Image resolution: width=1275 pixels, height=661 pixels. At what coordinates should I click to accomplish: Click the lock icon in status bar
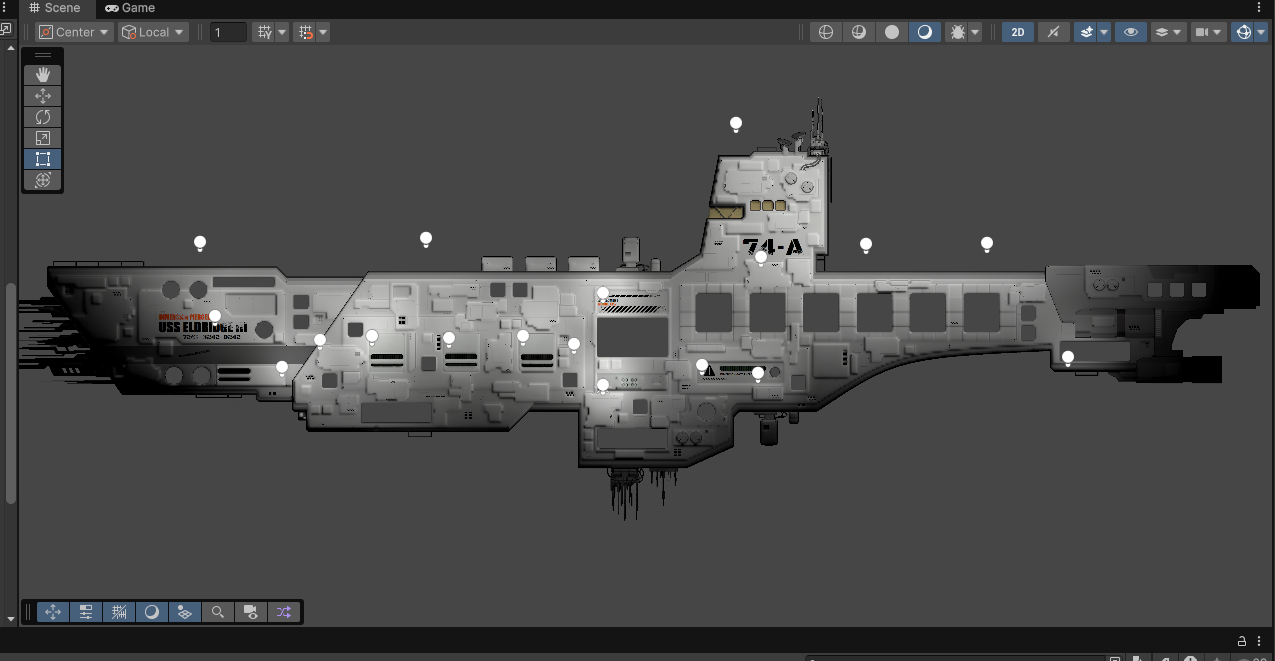(1242, 641)
